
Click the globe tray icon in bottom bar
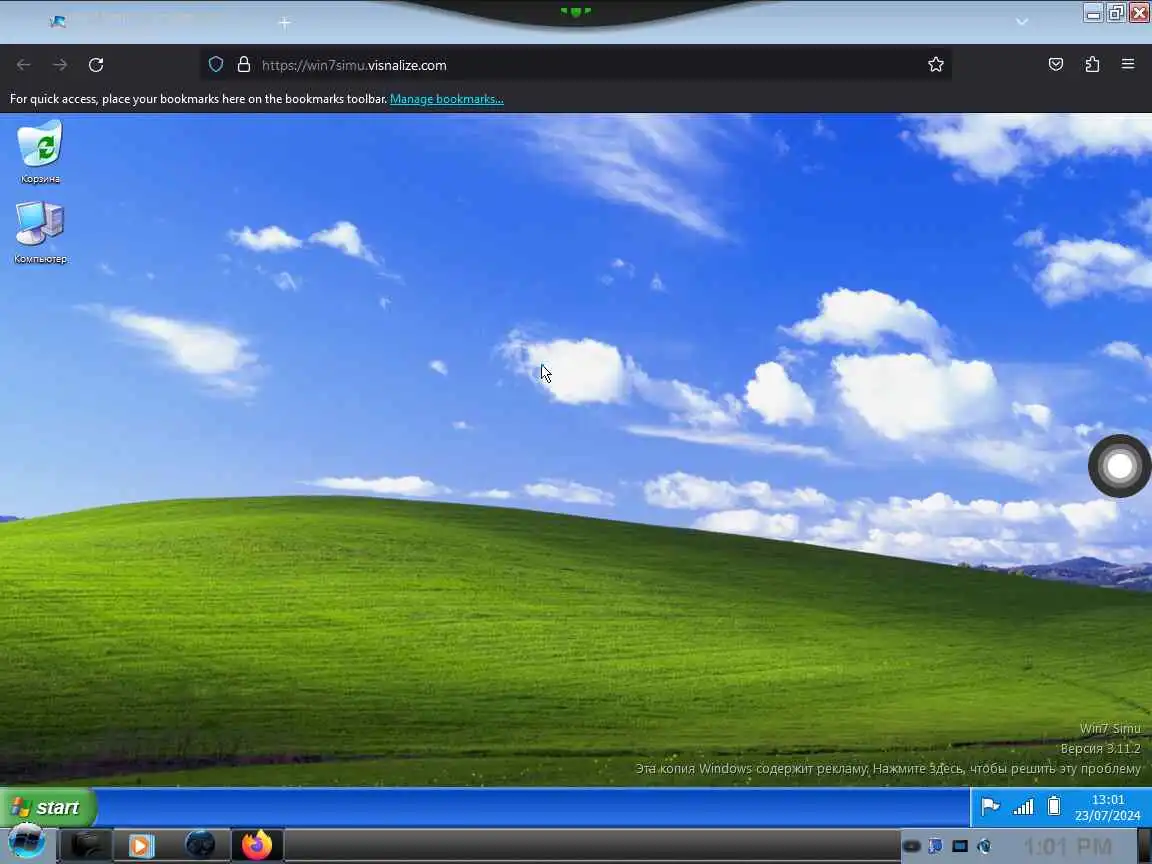(984, 846)
